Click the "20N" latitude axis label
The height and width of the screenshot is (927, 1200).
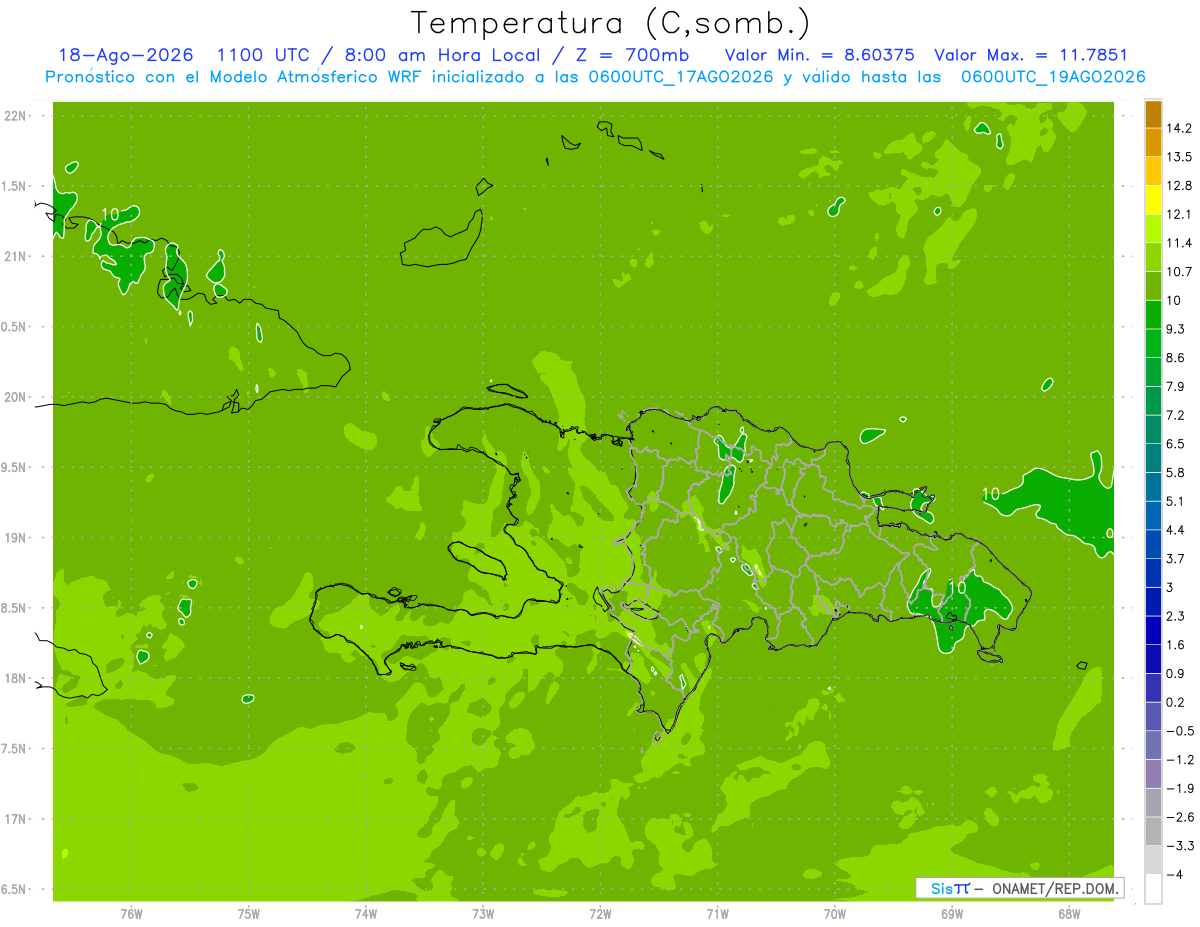(15, 397)
